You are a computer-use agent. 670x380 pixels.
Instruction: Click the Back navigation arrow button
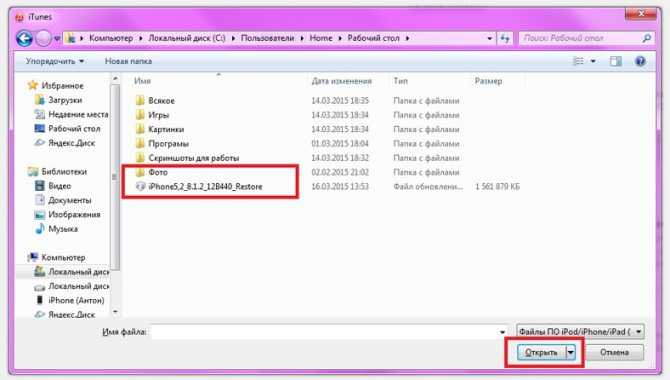point(24,38)
